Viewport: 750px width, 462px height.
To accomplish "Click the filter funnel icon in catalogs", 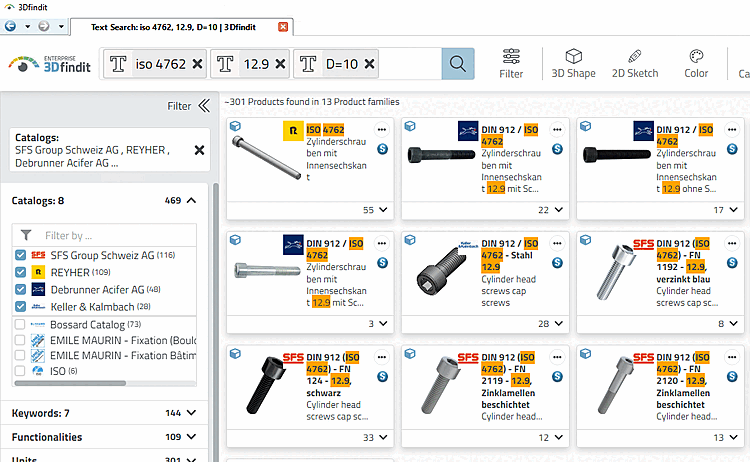I will (x=26, y=235).
